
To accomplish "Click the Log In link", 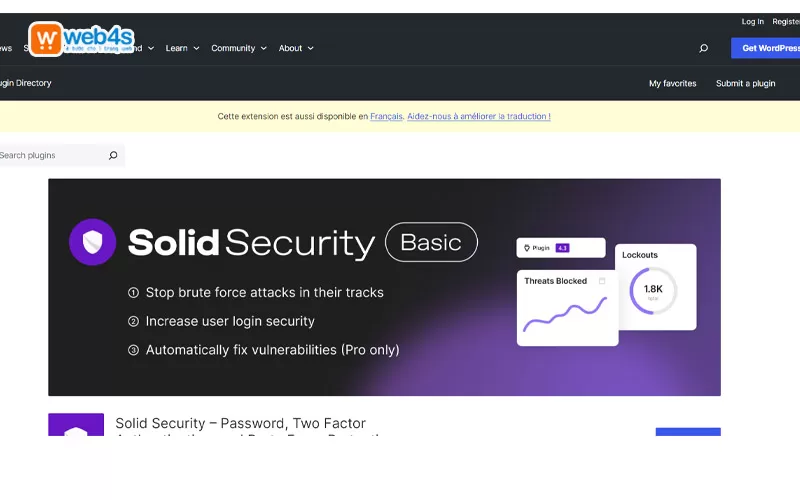I will click(x=752, y=21).
